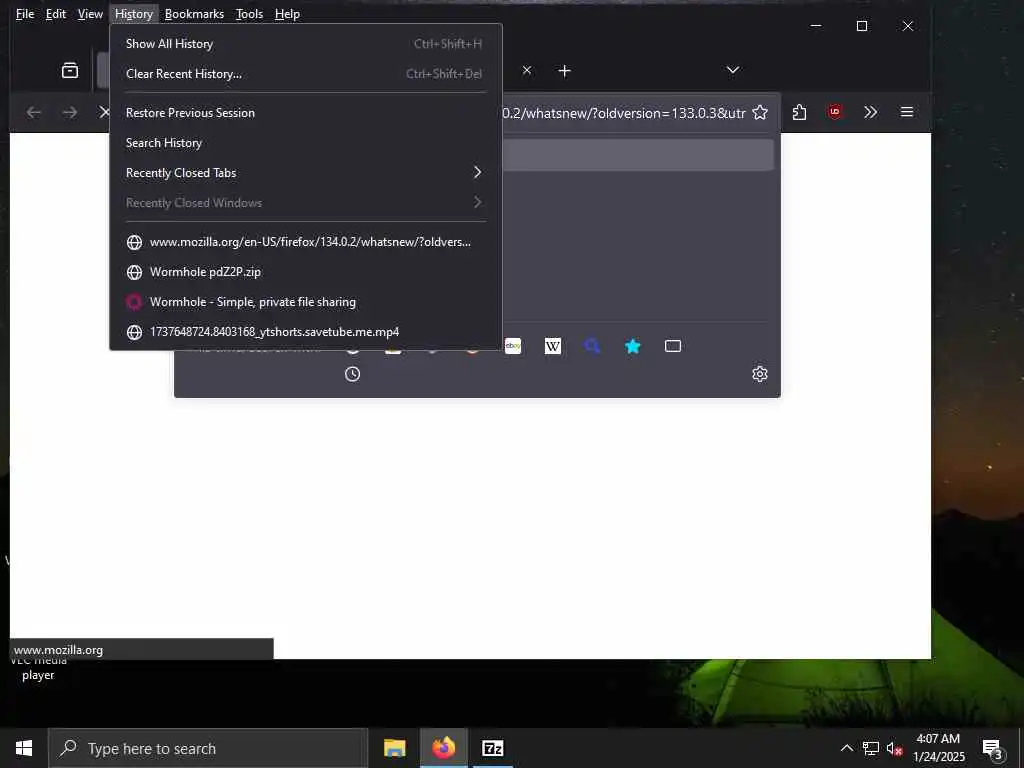Open File Explorer from the taskbar

point(394,748)
